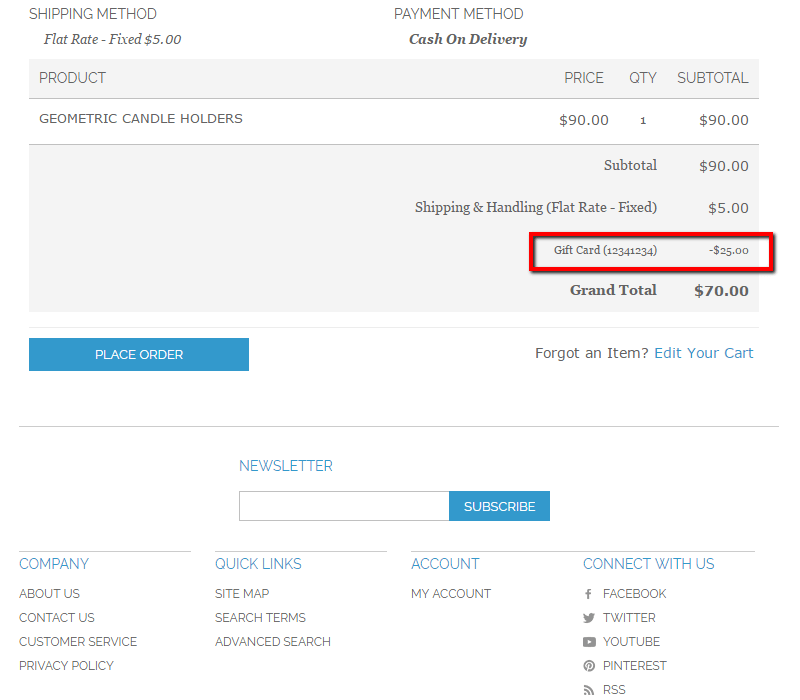Click the Twitter bird icon

(589, 618)
